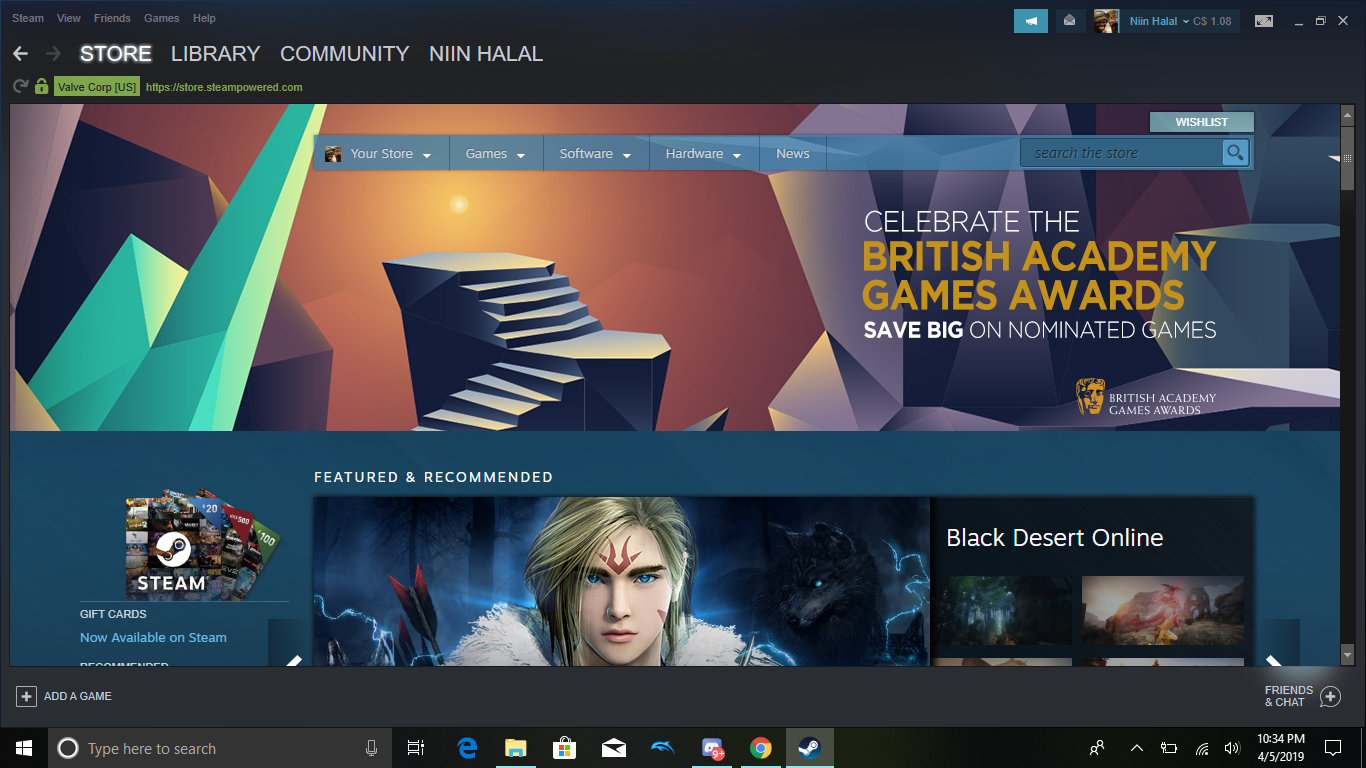Open Friends & Chat plus icon
The image size is (1366, 768).
click(x=1330, y=696)
